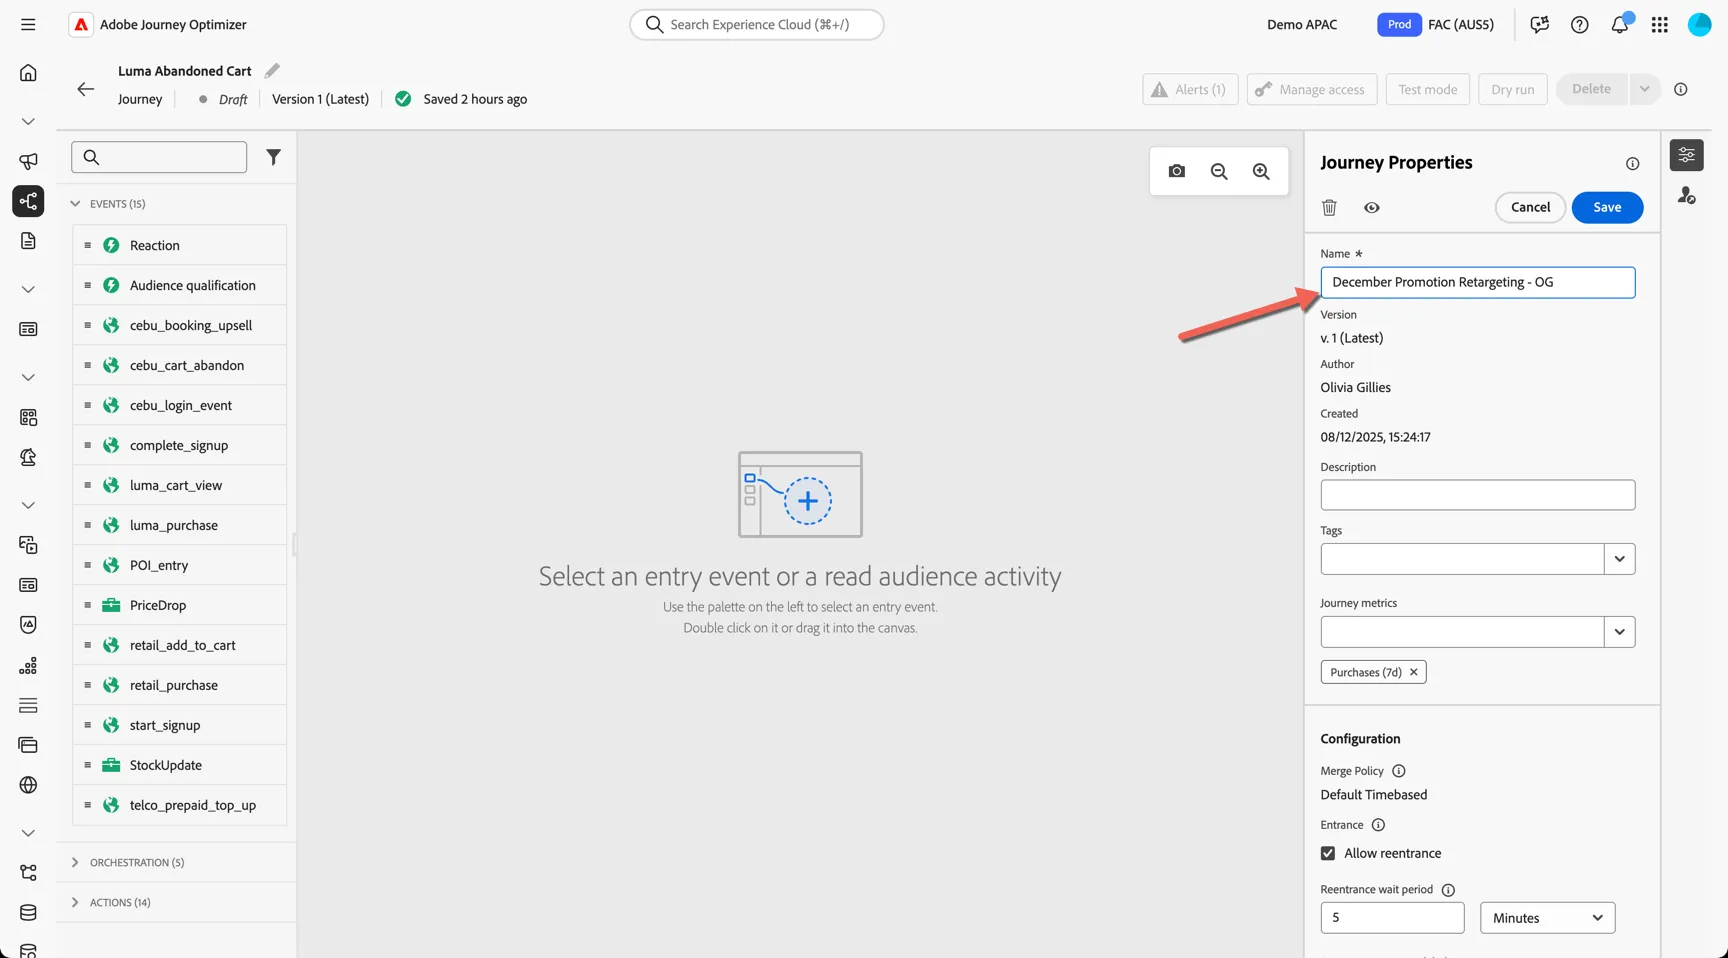The width and height of the screenshot is (1728, 958).
Task: Open the feedback chat icon in the top bar
Action: tap(1540, 24)
